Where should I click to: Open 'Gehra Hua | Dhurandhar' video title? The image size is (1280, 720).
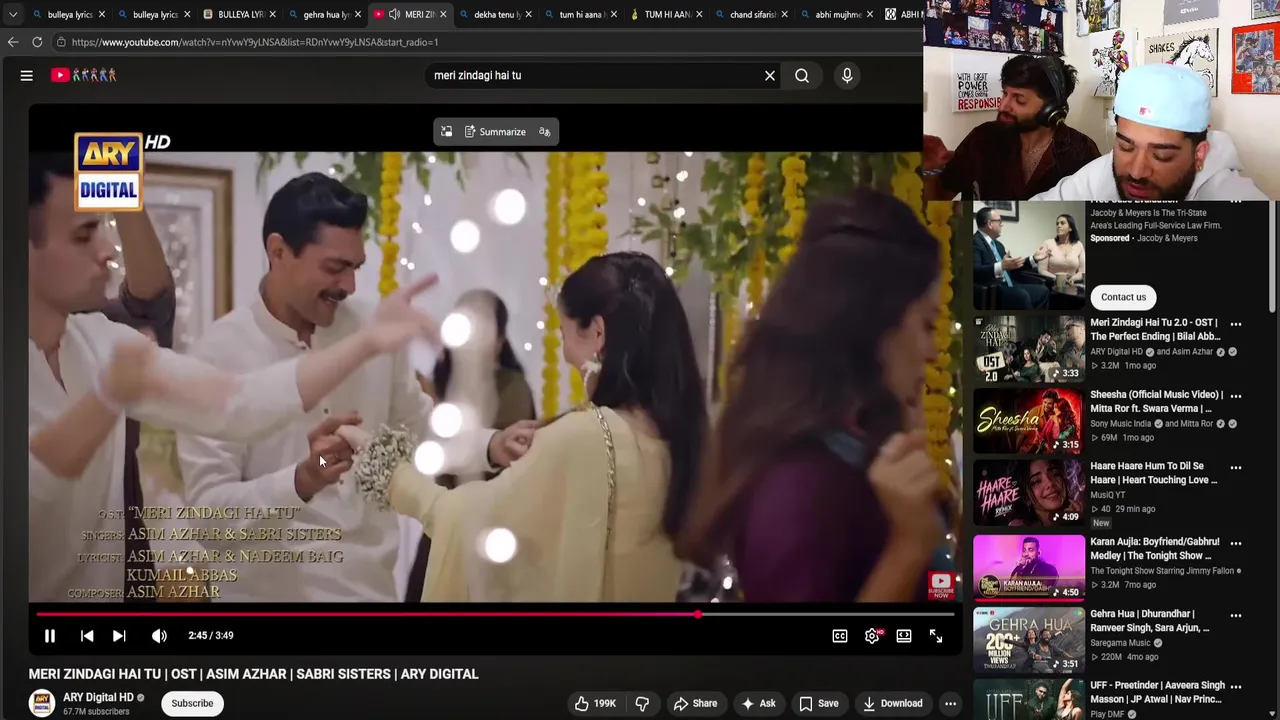(1150, 621)
